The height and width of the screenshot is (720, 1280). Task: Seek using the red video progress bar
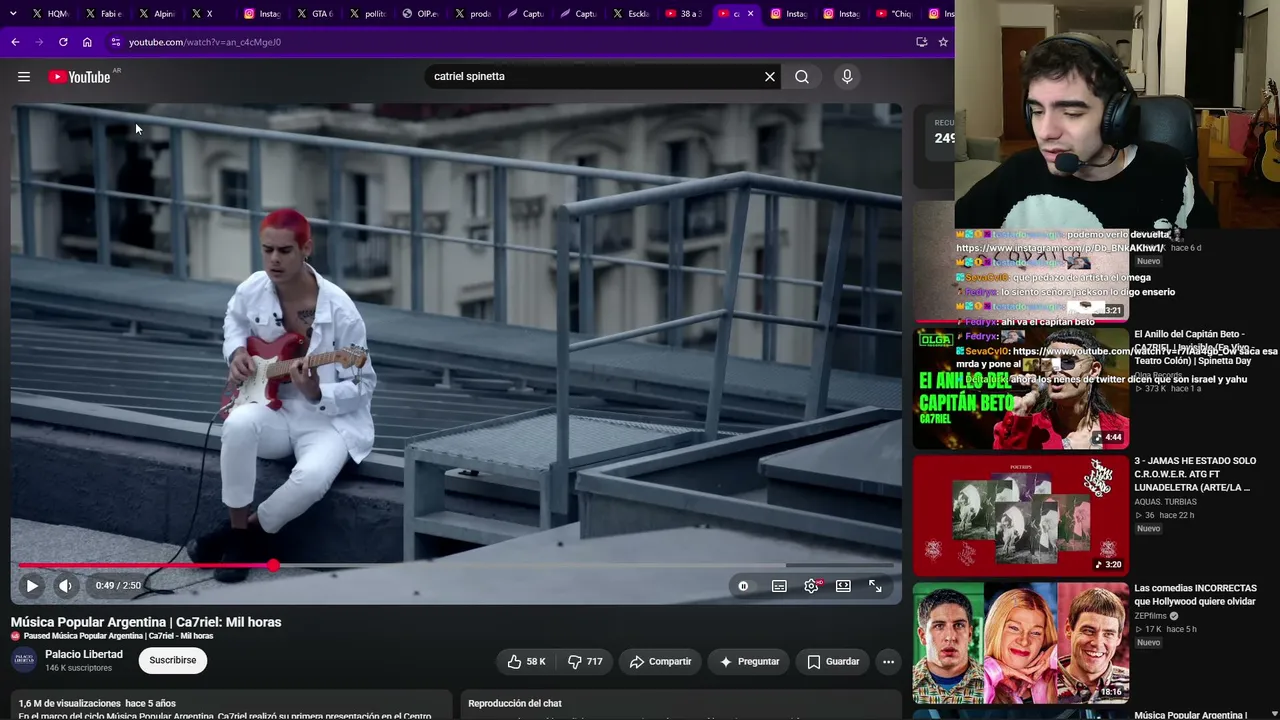pyautogui.click(x=456, y=566)
